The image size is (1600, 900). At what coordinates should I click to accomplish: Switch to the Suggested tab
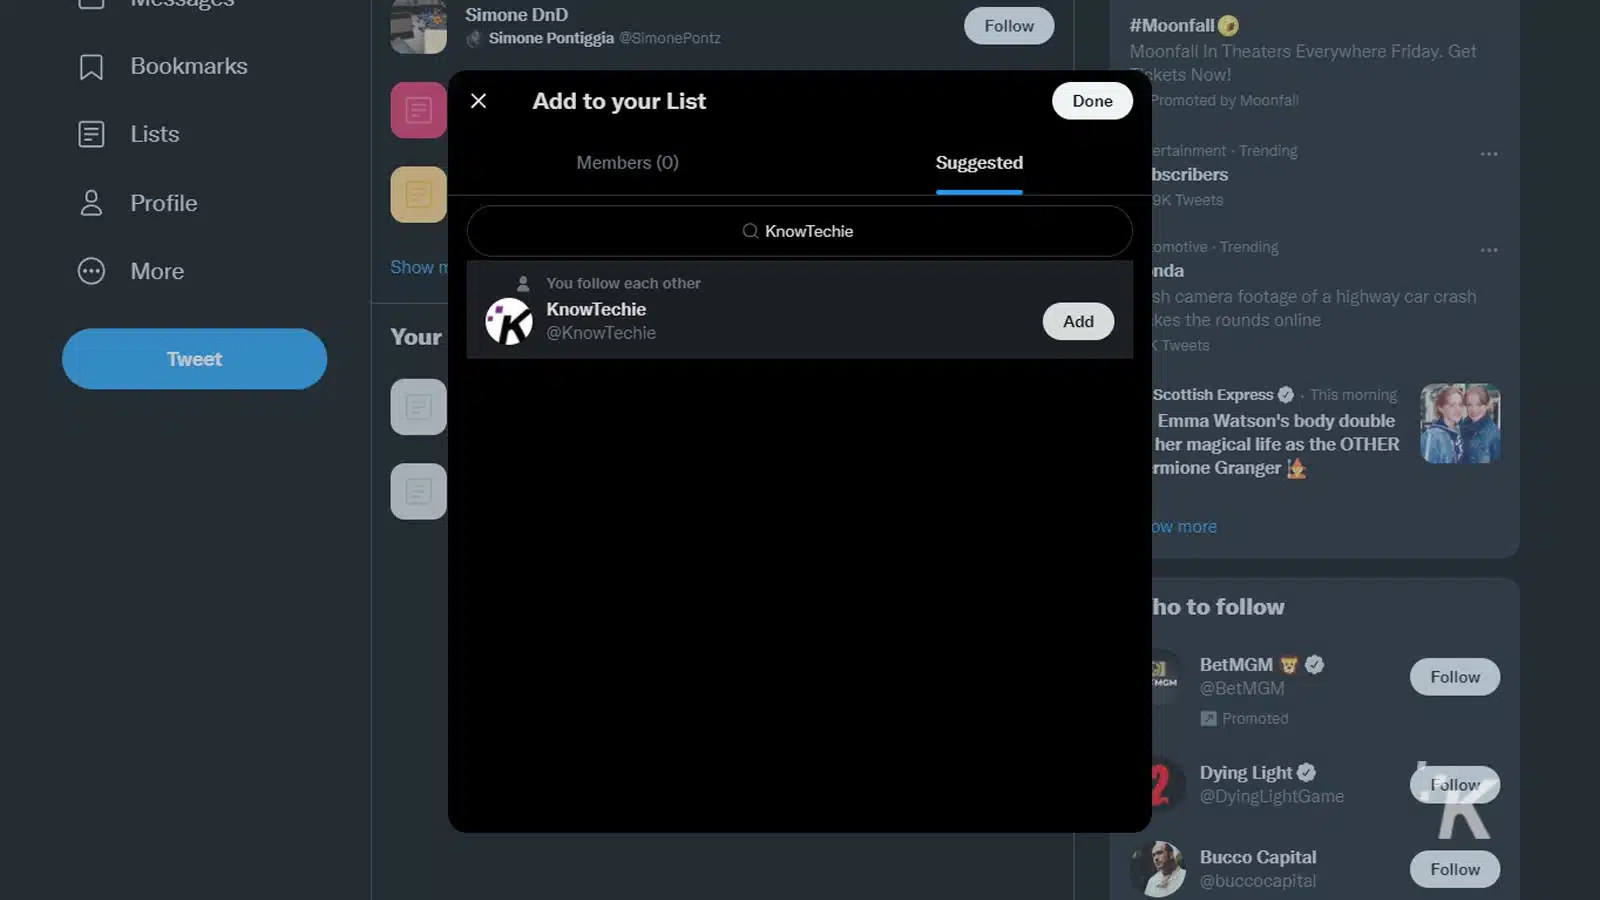pos(979,162)
